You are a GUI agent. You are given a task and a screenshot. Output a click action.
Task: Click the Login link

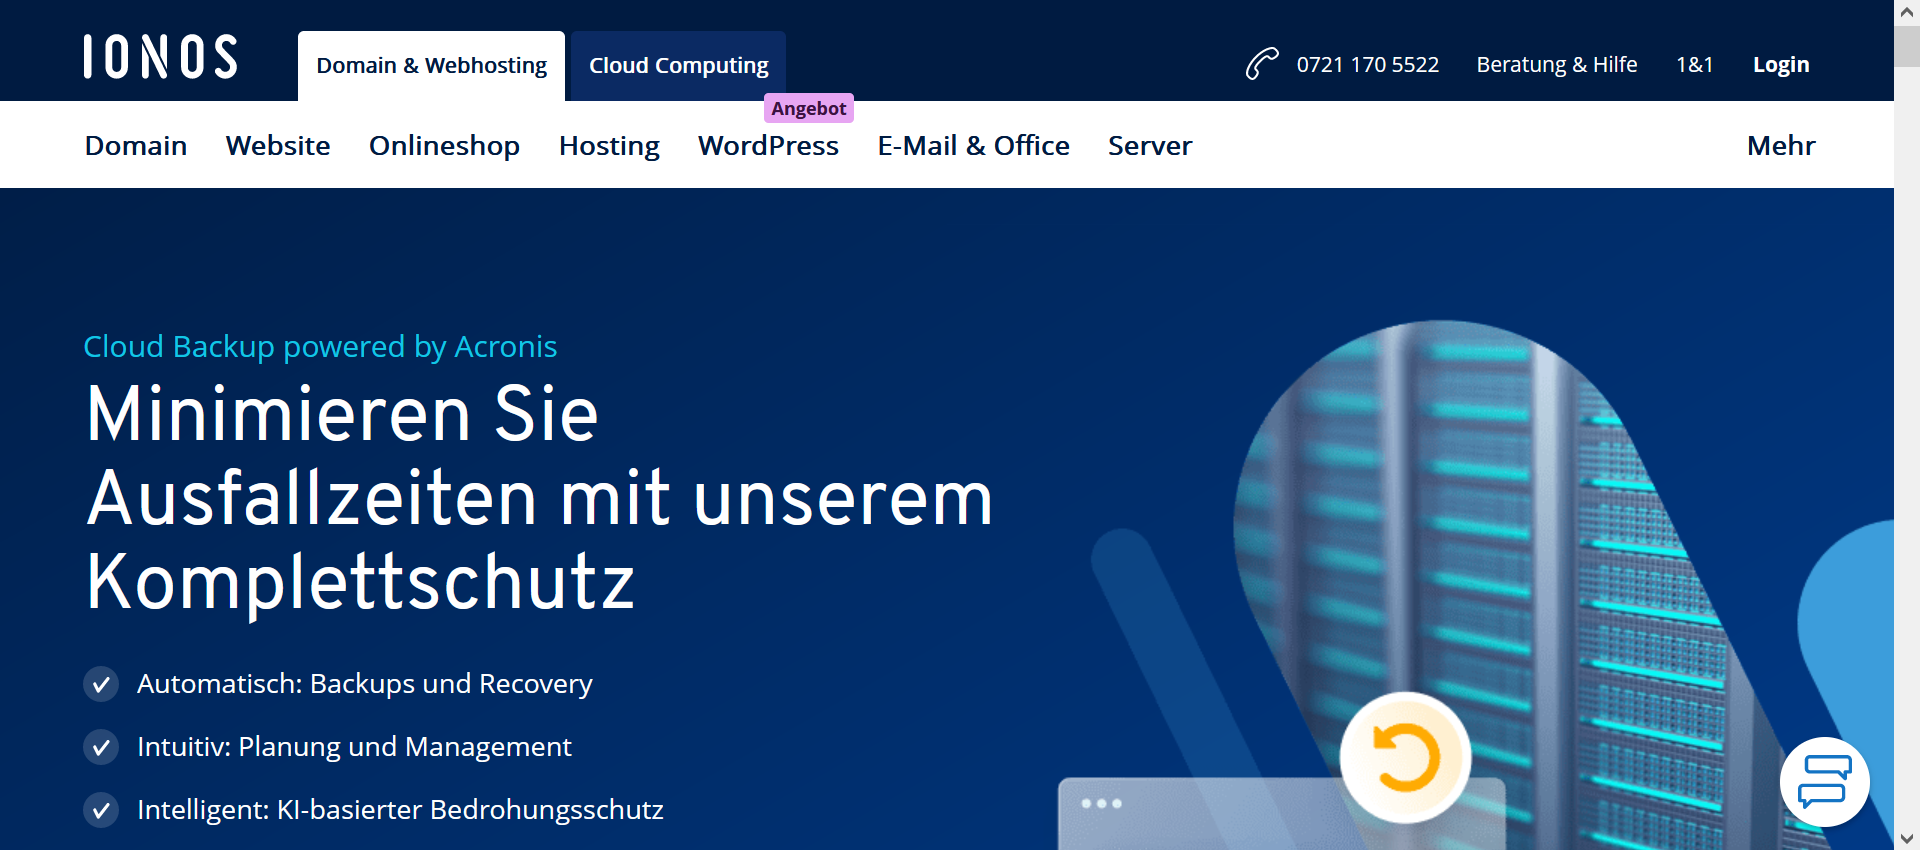pyautogui.click(x=1780, y=65)
